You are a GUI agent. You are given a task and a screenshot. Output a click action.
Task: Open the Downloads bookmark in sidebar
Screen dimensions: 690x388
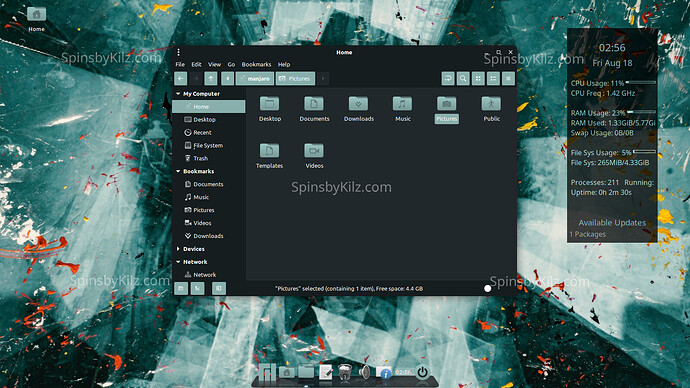click(x=209, y=236)
